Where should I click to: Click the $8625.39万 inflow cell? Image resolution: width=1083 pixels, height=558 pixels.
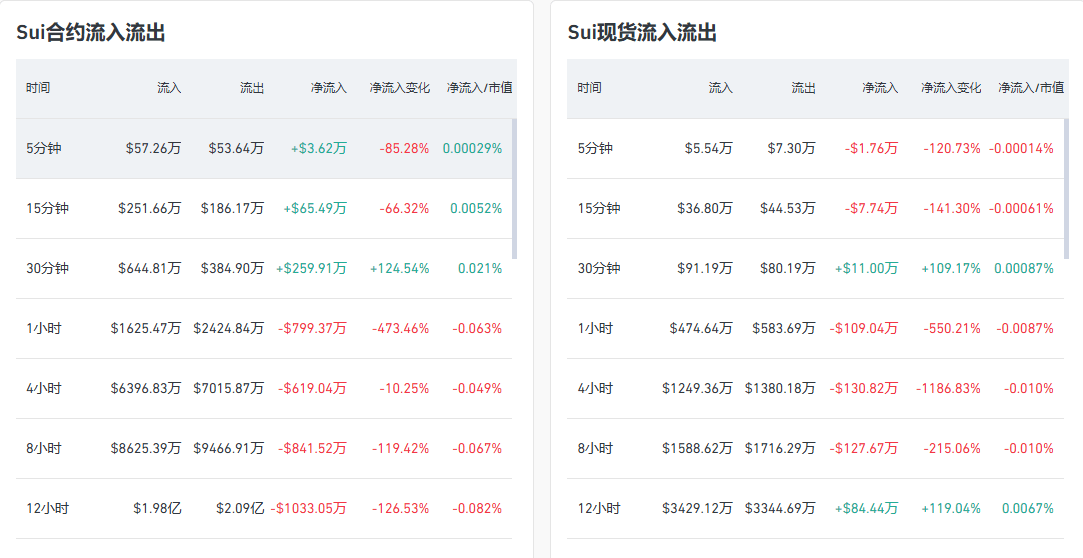(x=146, y=448)
